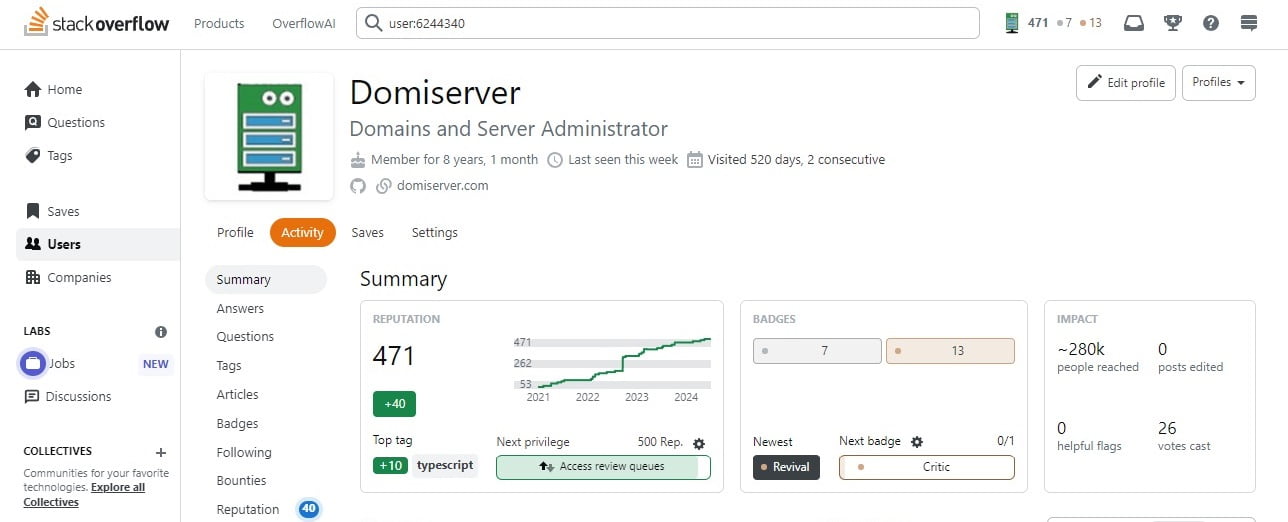The height and width of the screenshot is (522, 1288).
Task: Click the NEW label beside Jobs
Action: 155,364
